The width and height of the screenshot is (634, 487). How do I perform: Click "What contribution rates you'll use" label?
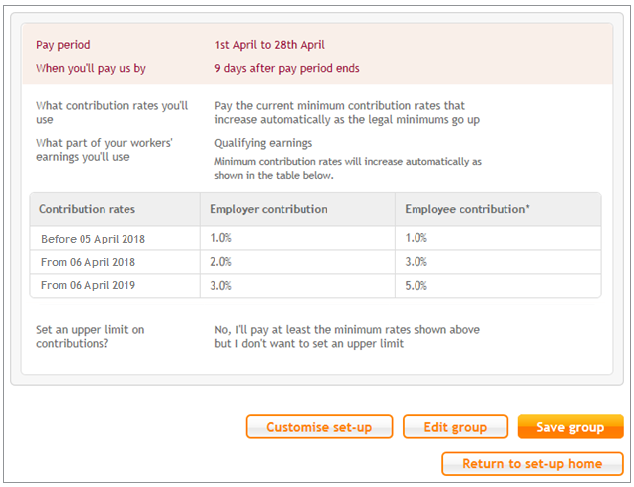(x=111, y=112)
